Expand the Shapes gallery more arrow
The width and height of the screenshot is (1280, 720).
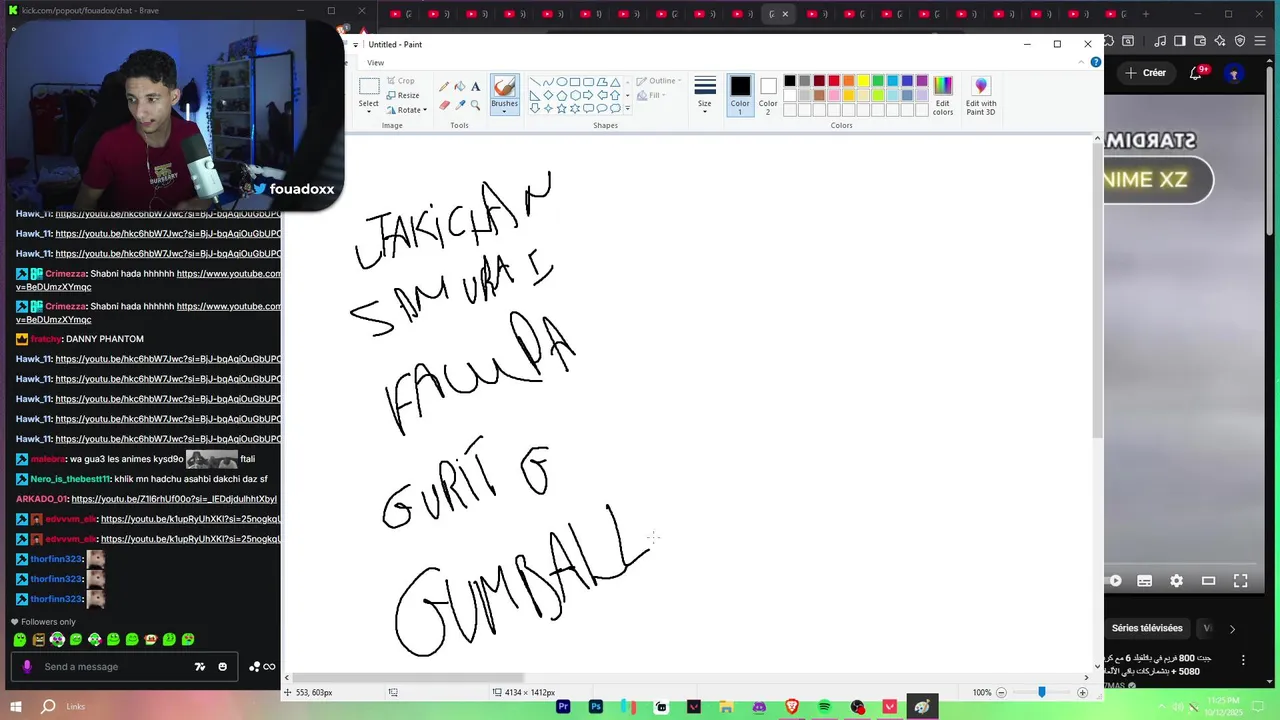click(x=627, y=108)
